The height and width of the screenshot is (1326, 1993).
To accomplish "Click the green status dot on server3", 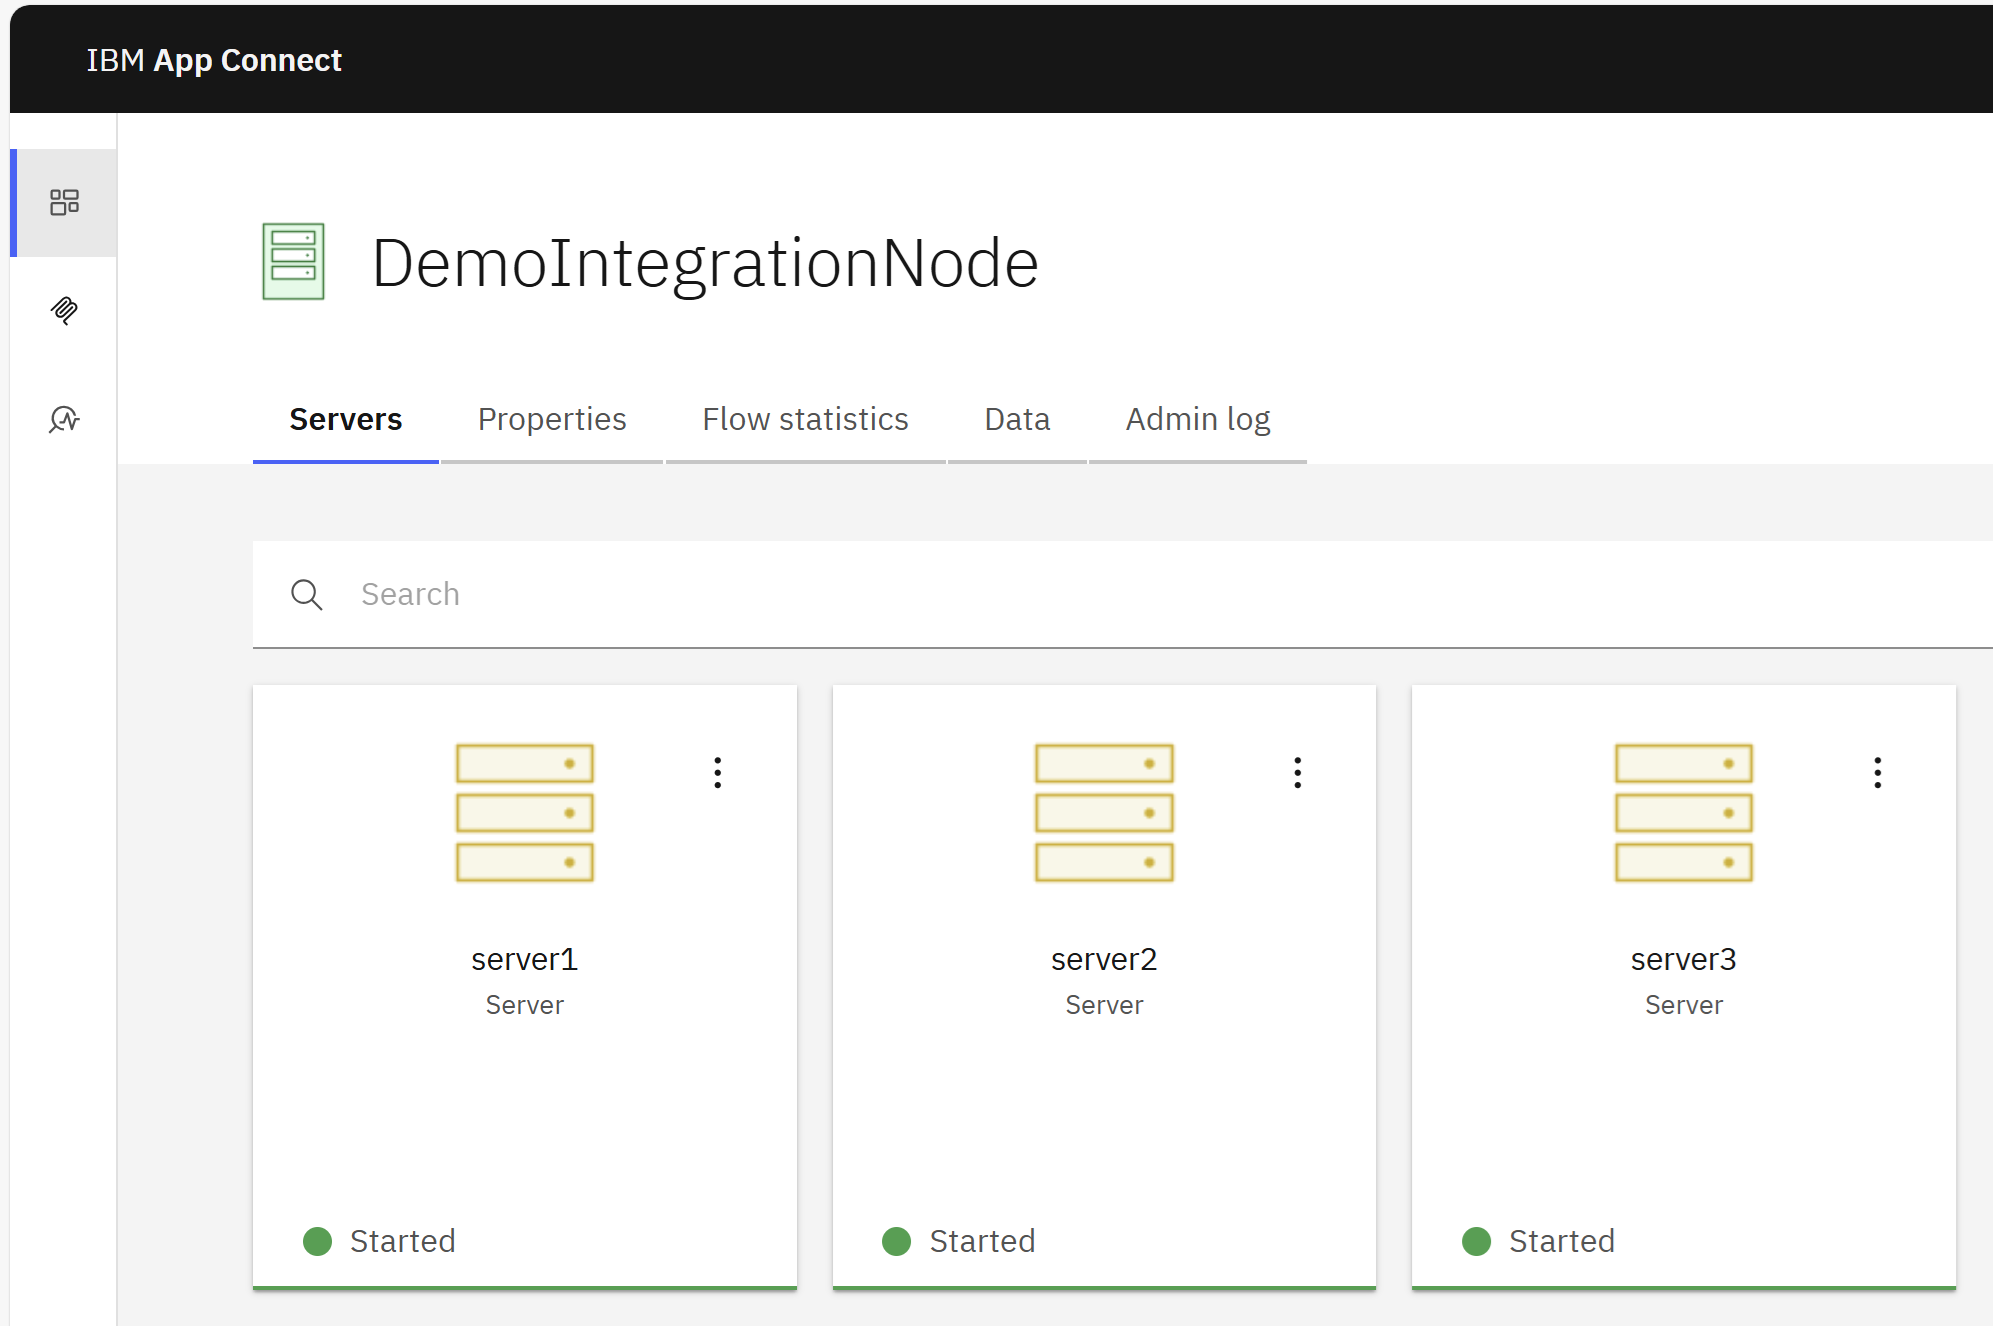I will 1476,1241.
